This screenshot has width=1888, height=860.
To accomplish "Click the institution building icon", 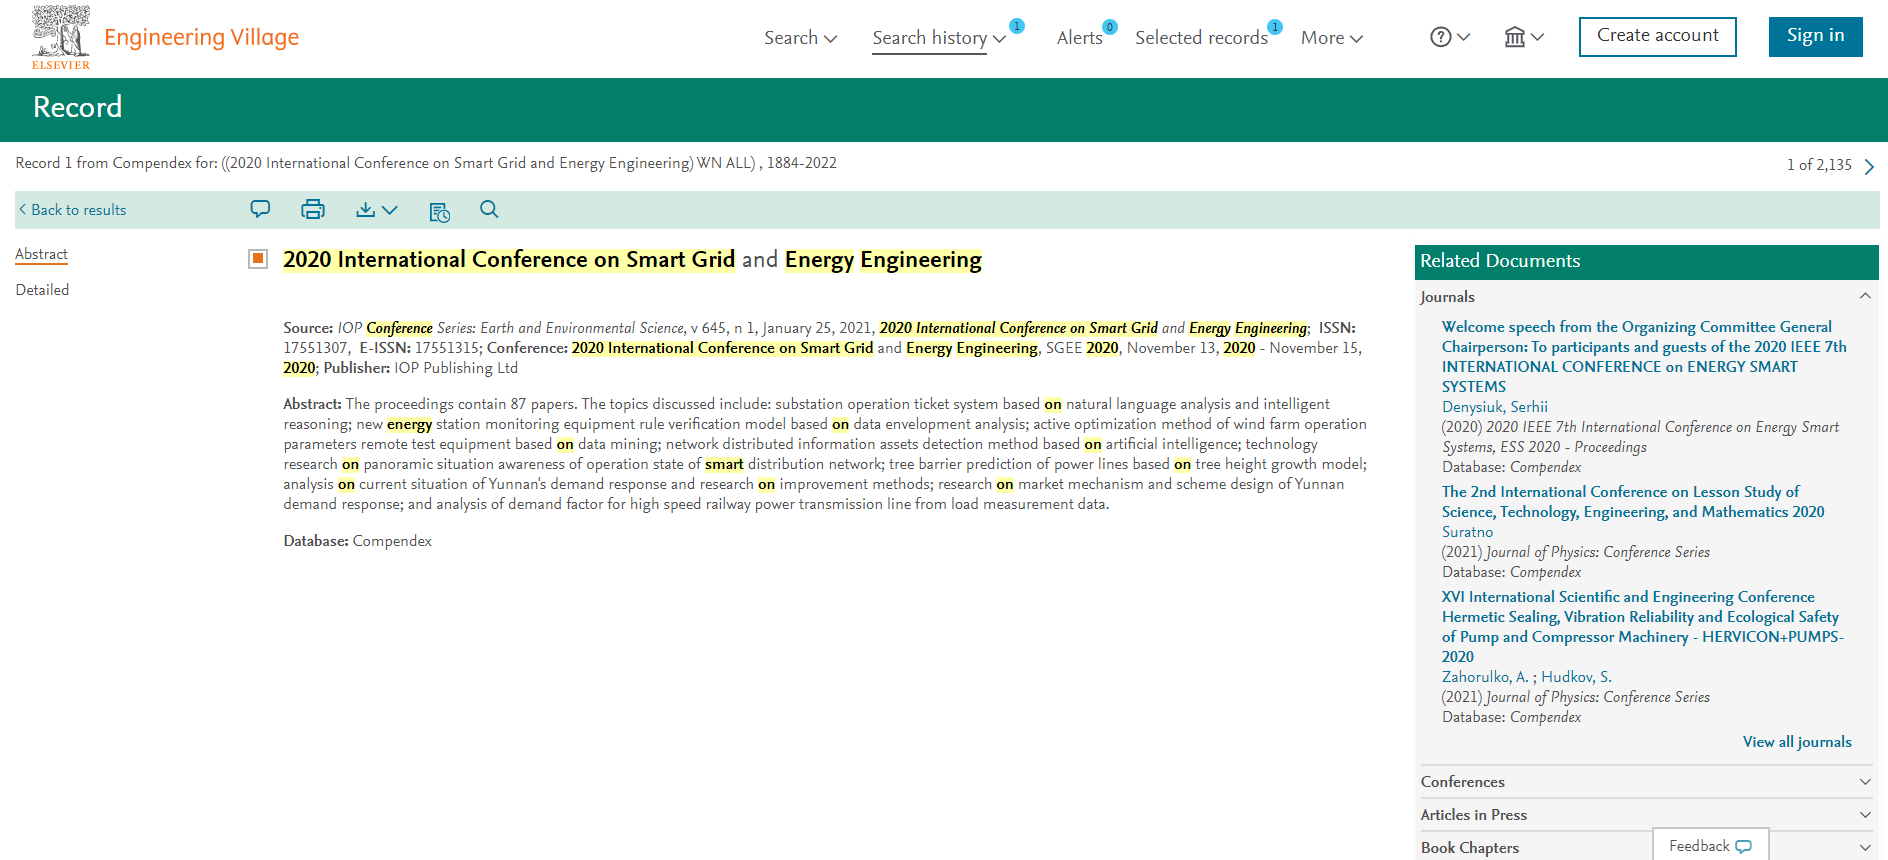I will click(1515, 37).
